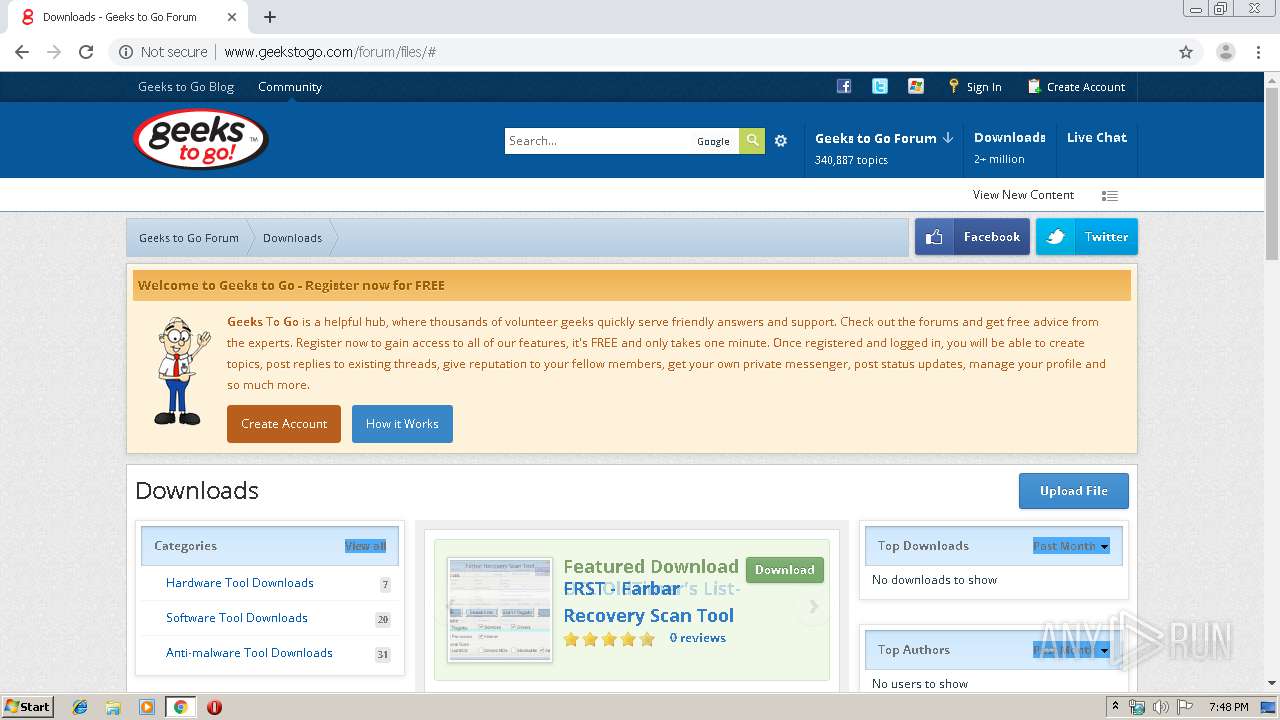Image resolution: width=1280 pixels, height=720 pixels.
Task: Click the orange Create Account button
Action: coord(284,424)
